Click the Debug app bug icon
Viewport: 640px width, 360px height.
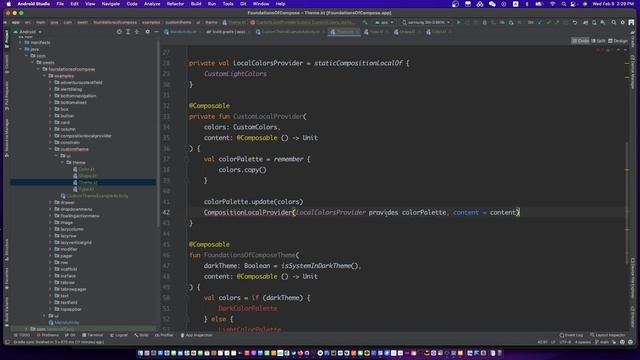[484, 22]
